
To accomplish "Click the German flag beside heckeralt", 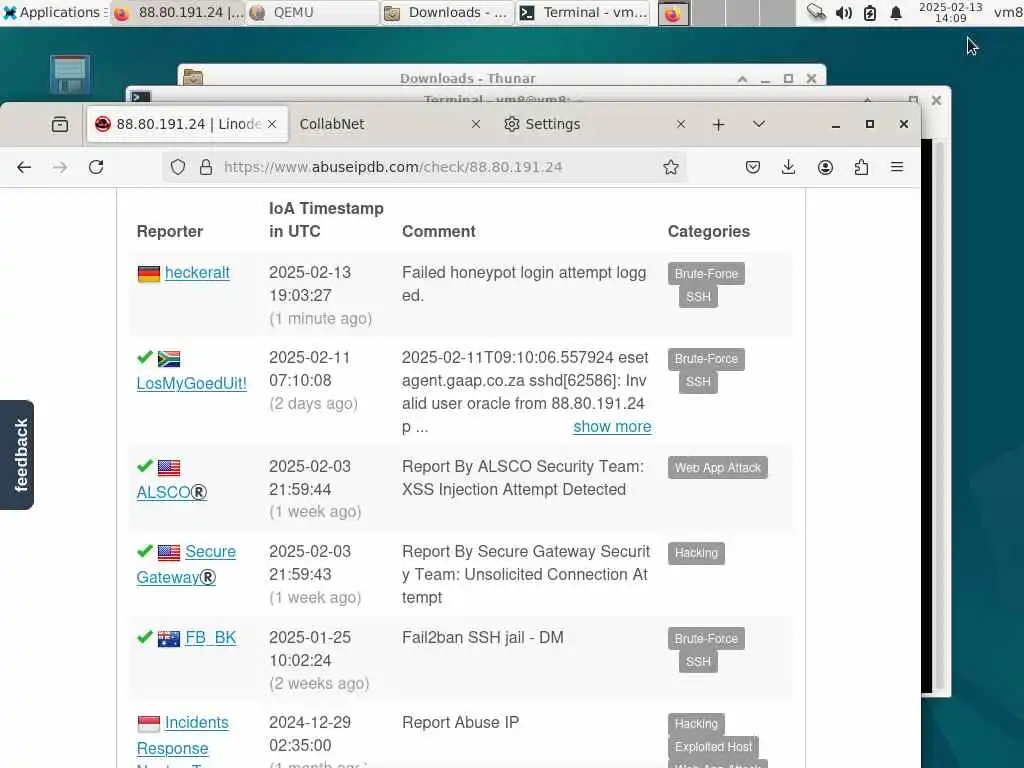I will click(x=149, y=274).
